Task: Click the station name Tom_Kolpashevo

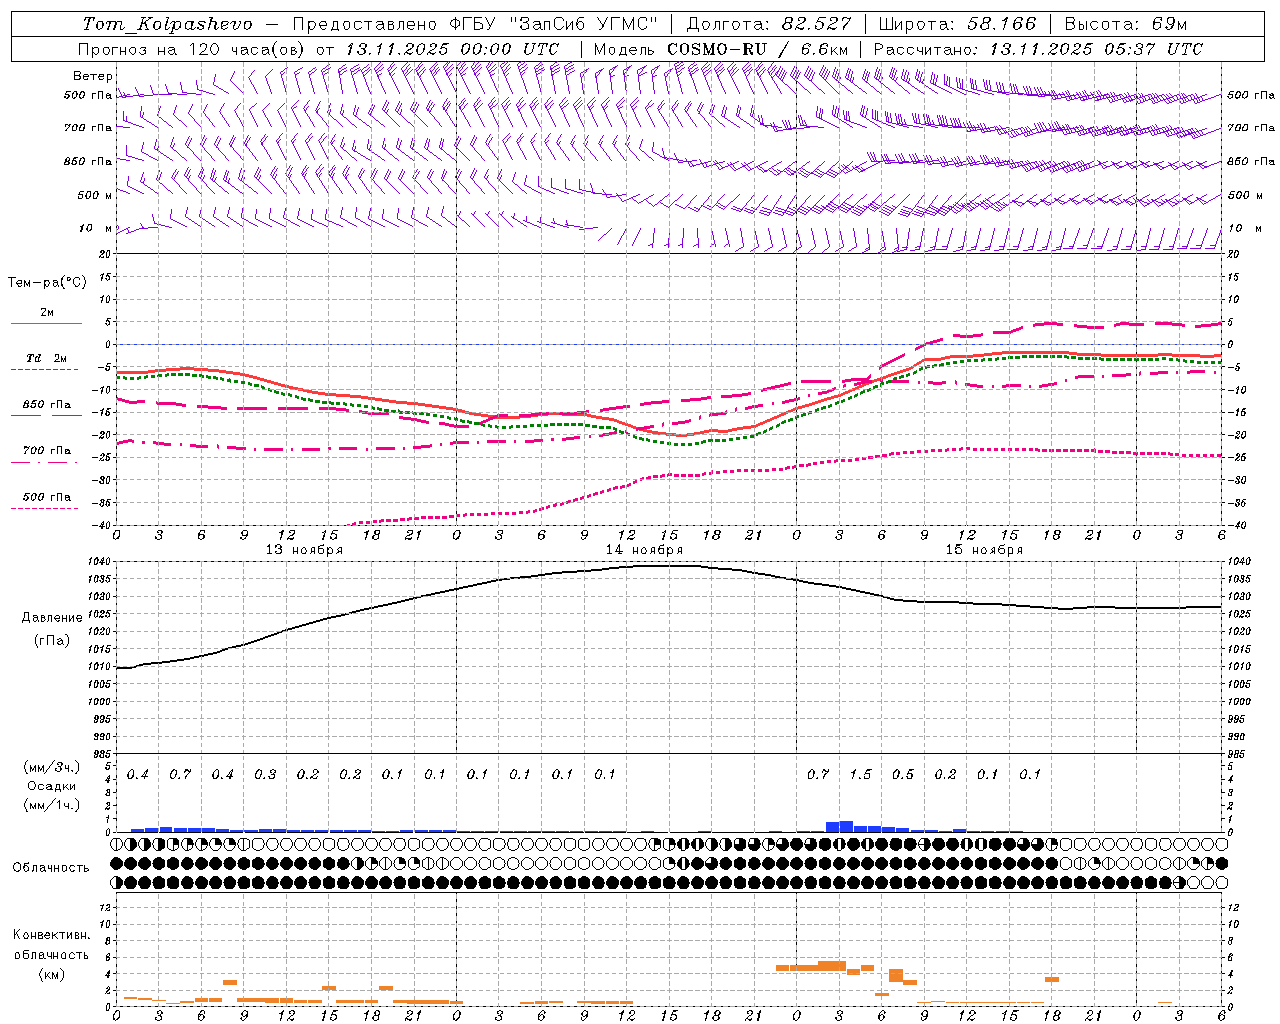Action: click(168, 24)
